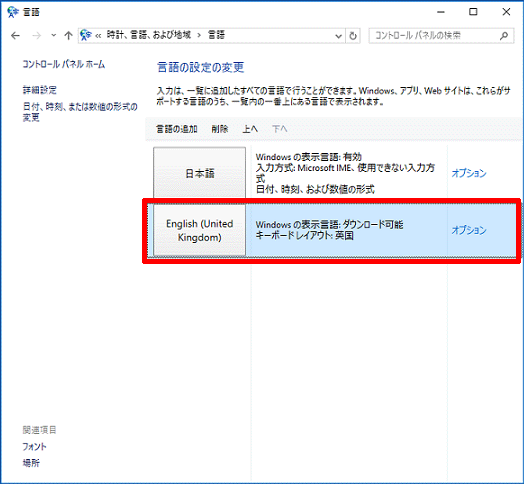
Task: Open the 場所 related link
Action: [31, 463]
